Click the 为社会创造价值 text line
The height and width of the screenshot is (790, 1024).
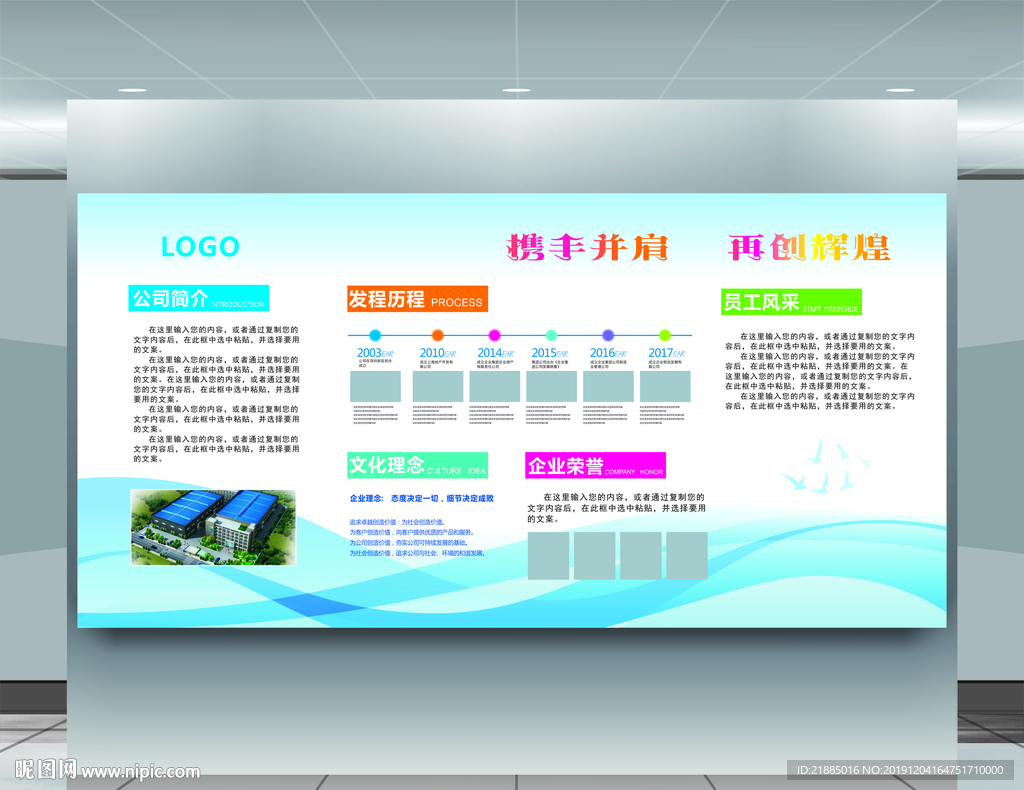(417, 553)
